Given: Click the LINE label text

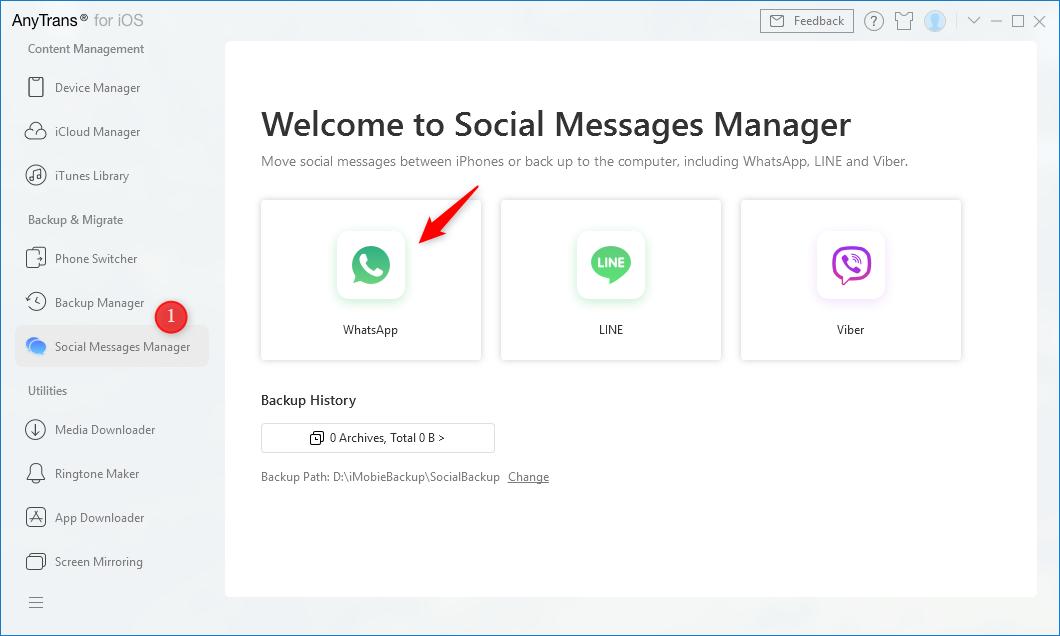Looking at the screenshot, I should [x=611, y=330].
